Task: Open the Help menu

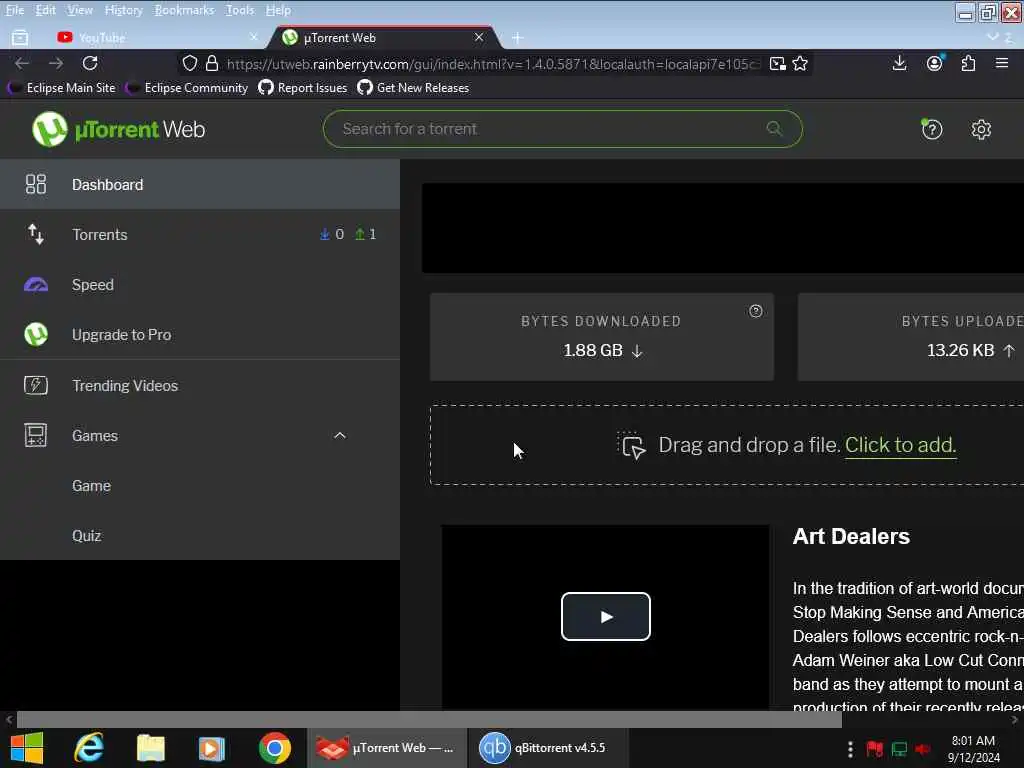Action: click(x=278, y=10)
